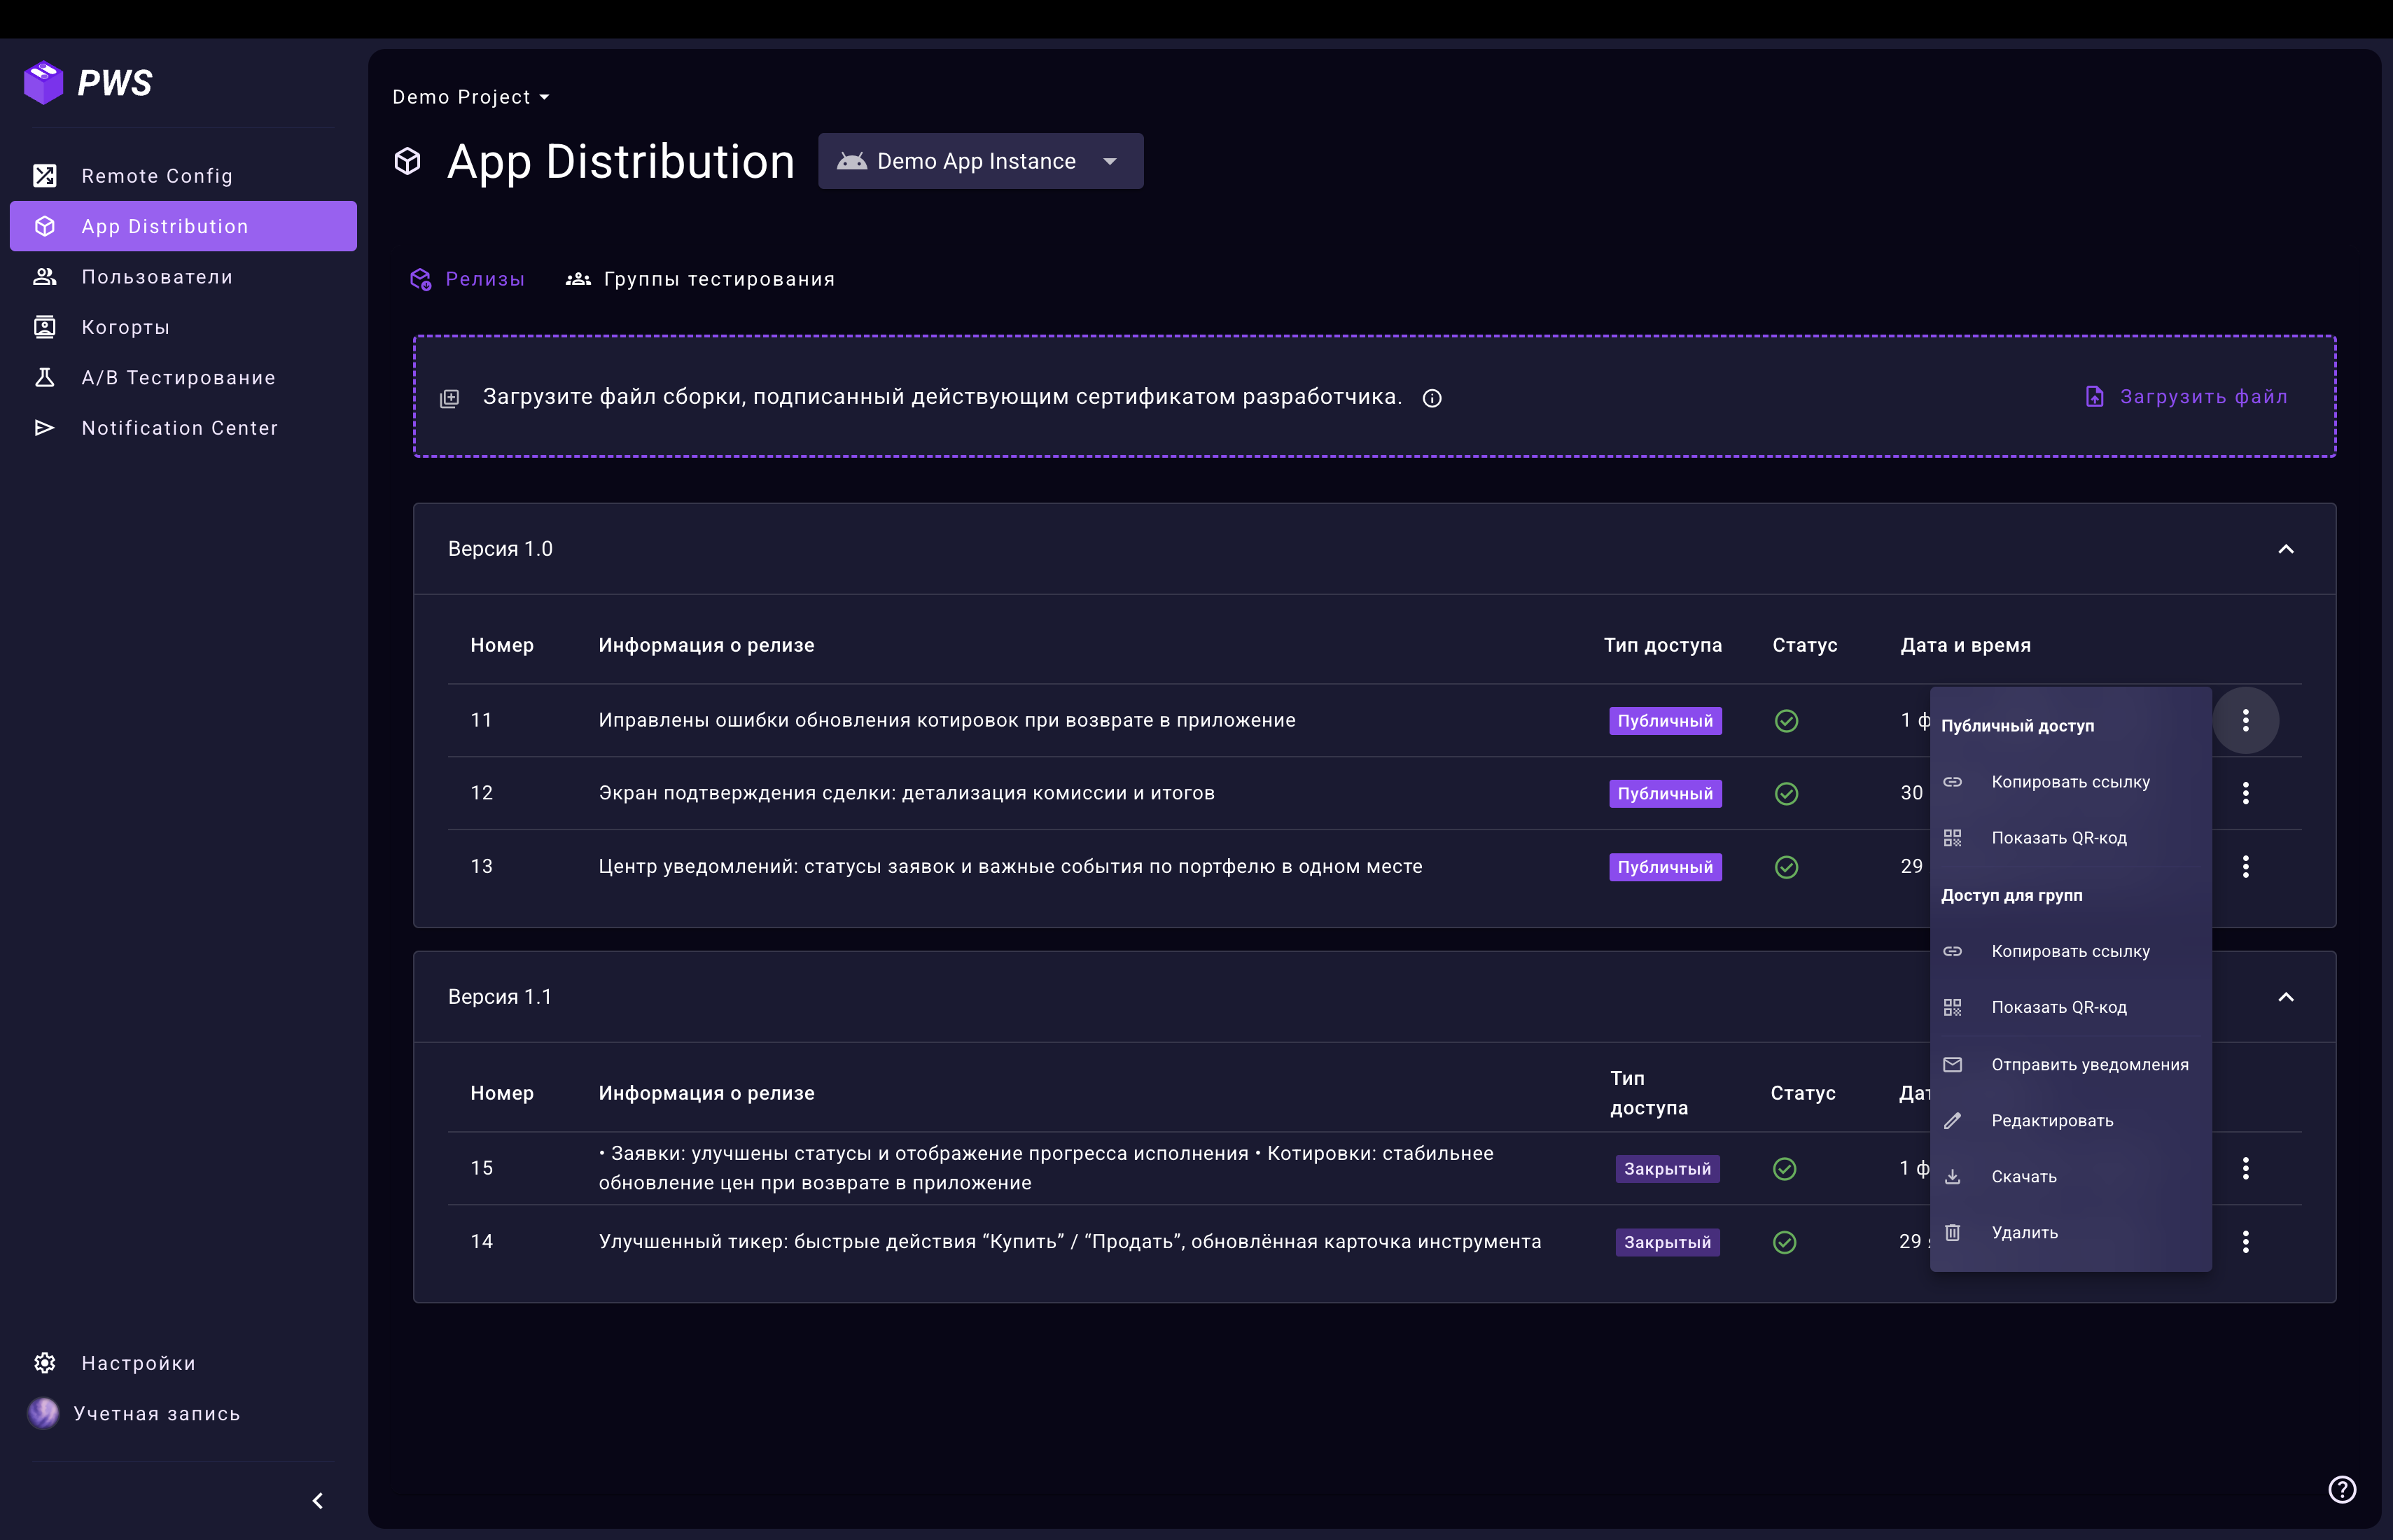
Task: Open Учетная запись at the sidebar bottom
Action: 156,1413
